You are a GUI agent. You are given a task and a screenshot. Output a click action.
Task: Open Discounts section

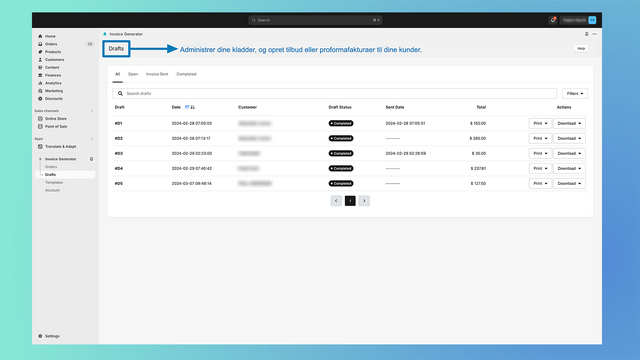pyautogui.click(x=53, y=98)
